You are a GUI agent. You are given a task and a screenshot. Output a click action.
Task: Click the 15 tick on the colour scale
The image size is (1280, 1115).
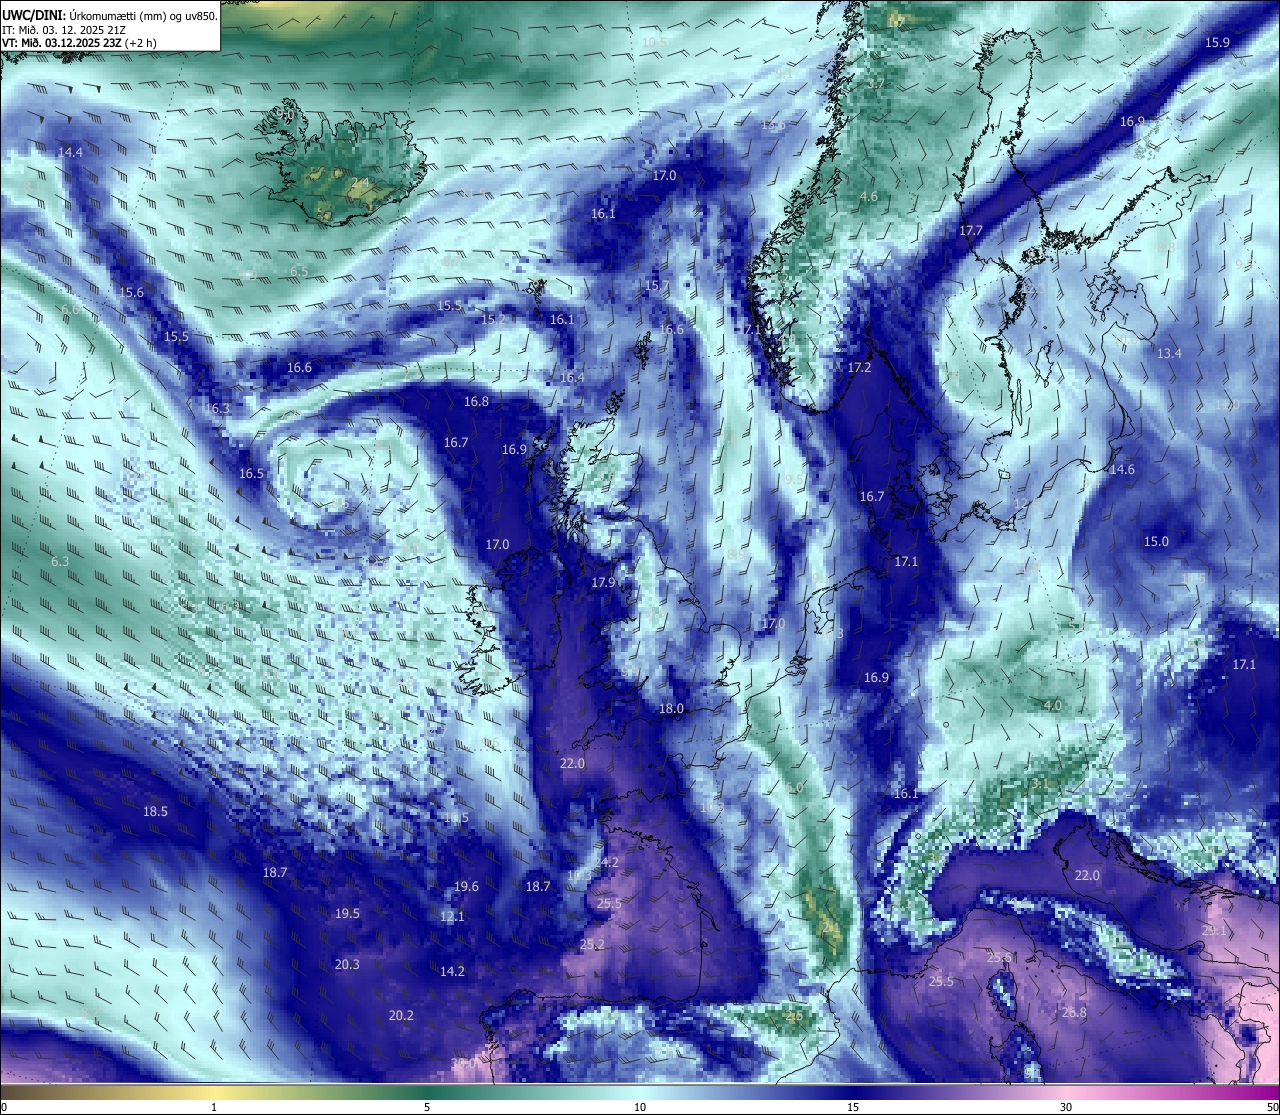click(853, 1107)
